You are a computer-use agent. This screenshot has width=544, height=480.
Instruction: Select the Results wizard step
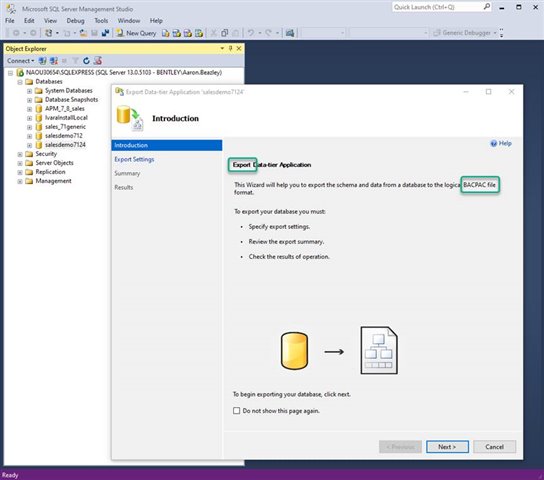click(x=124, y=187)
